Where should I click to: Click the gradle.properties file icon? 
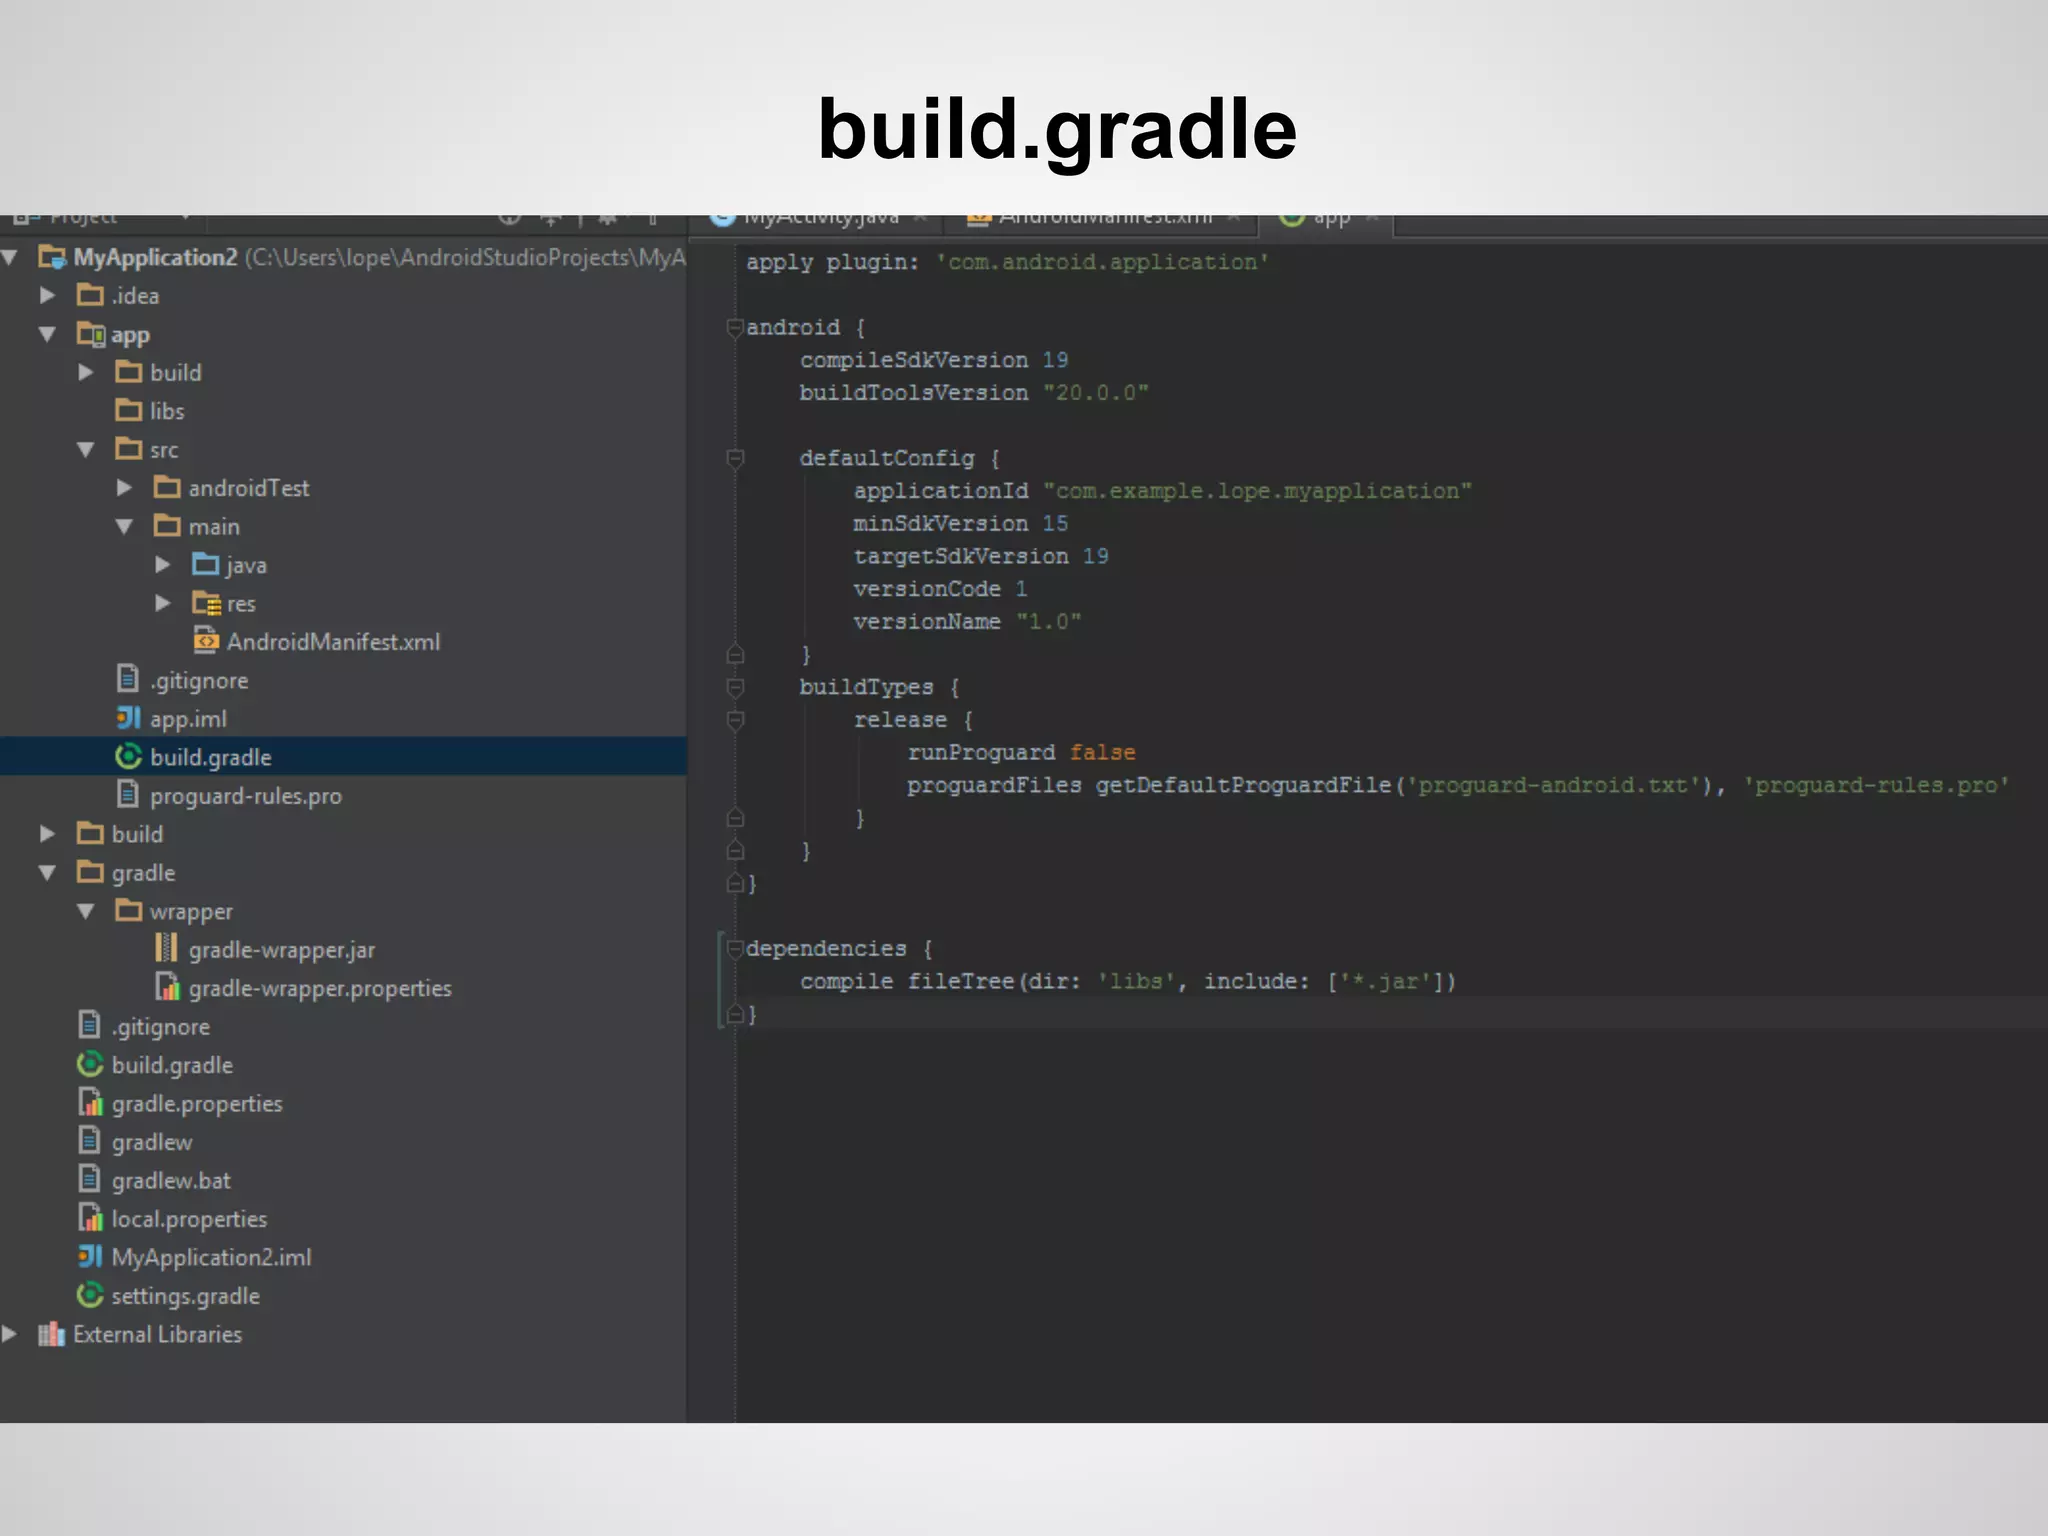click(90, 1102)
